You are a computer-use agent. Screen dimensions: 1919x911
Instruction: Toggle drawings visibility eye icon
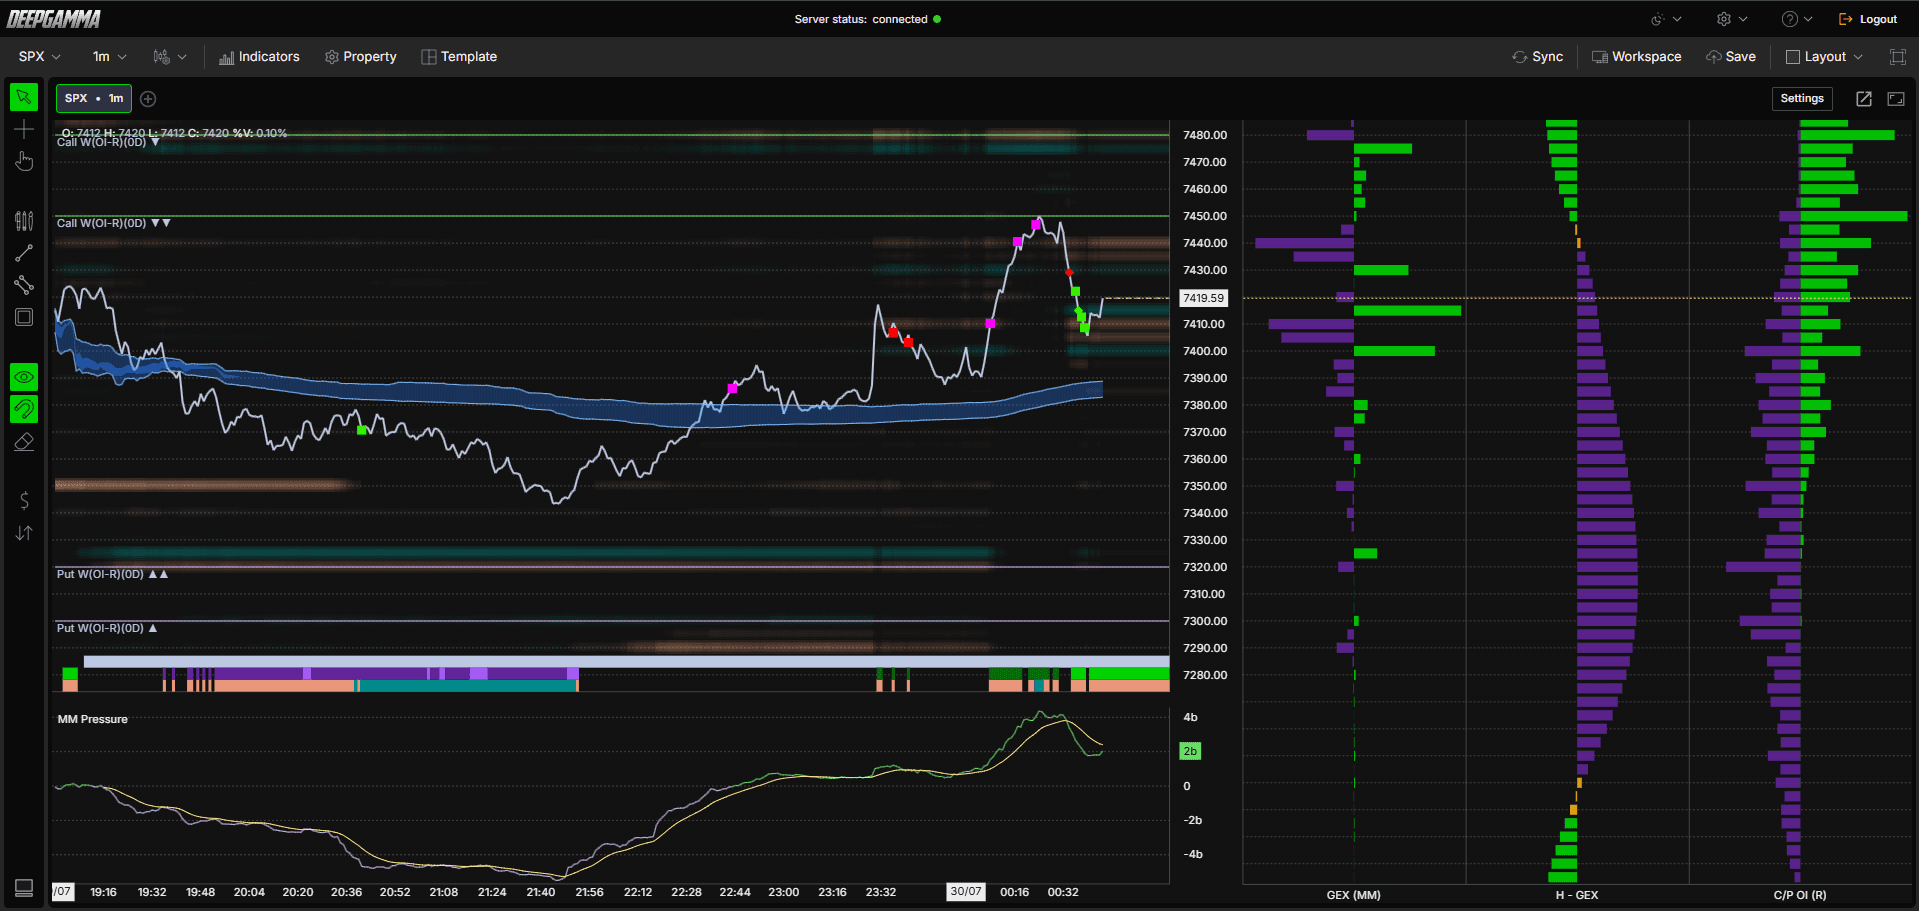click(24, 377)
